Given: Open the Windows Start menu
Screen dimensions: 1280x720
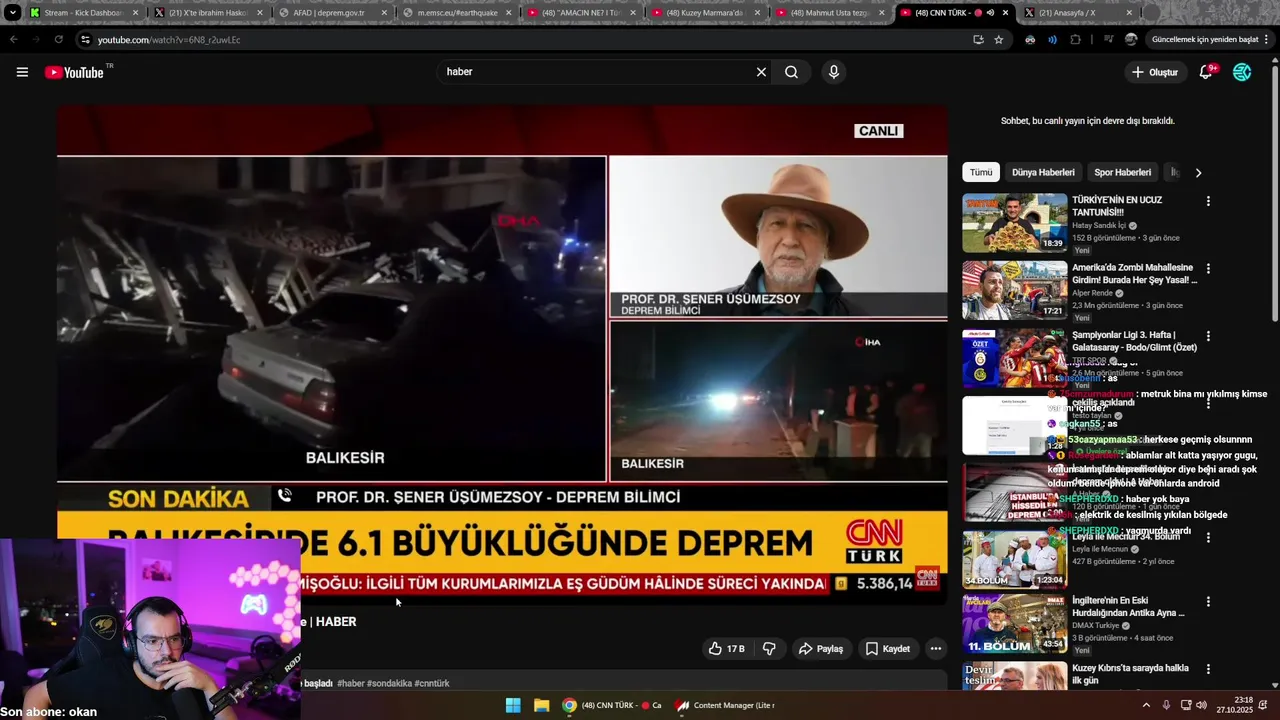Looking at the screenshot, I should tap(513, 705).
